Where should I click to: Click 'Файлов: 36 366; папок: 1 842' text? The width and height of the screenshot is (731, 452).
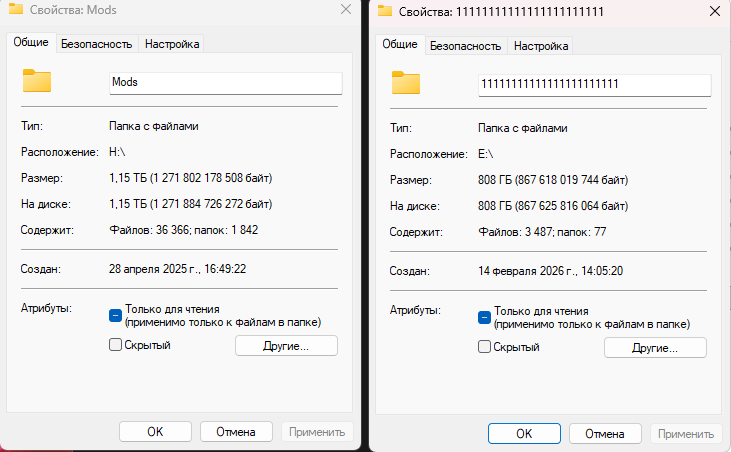click(184, 230)
